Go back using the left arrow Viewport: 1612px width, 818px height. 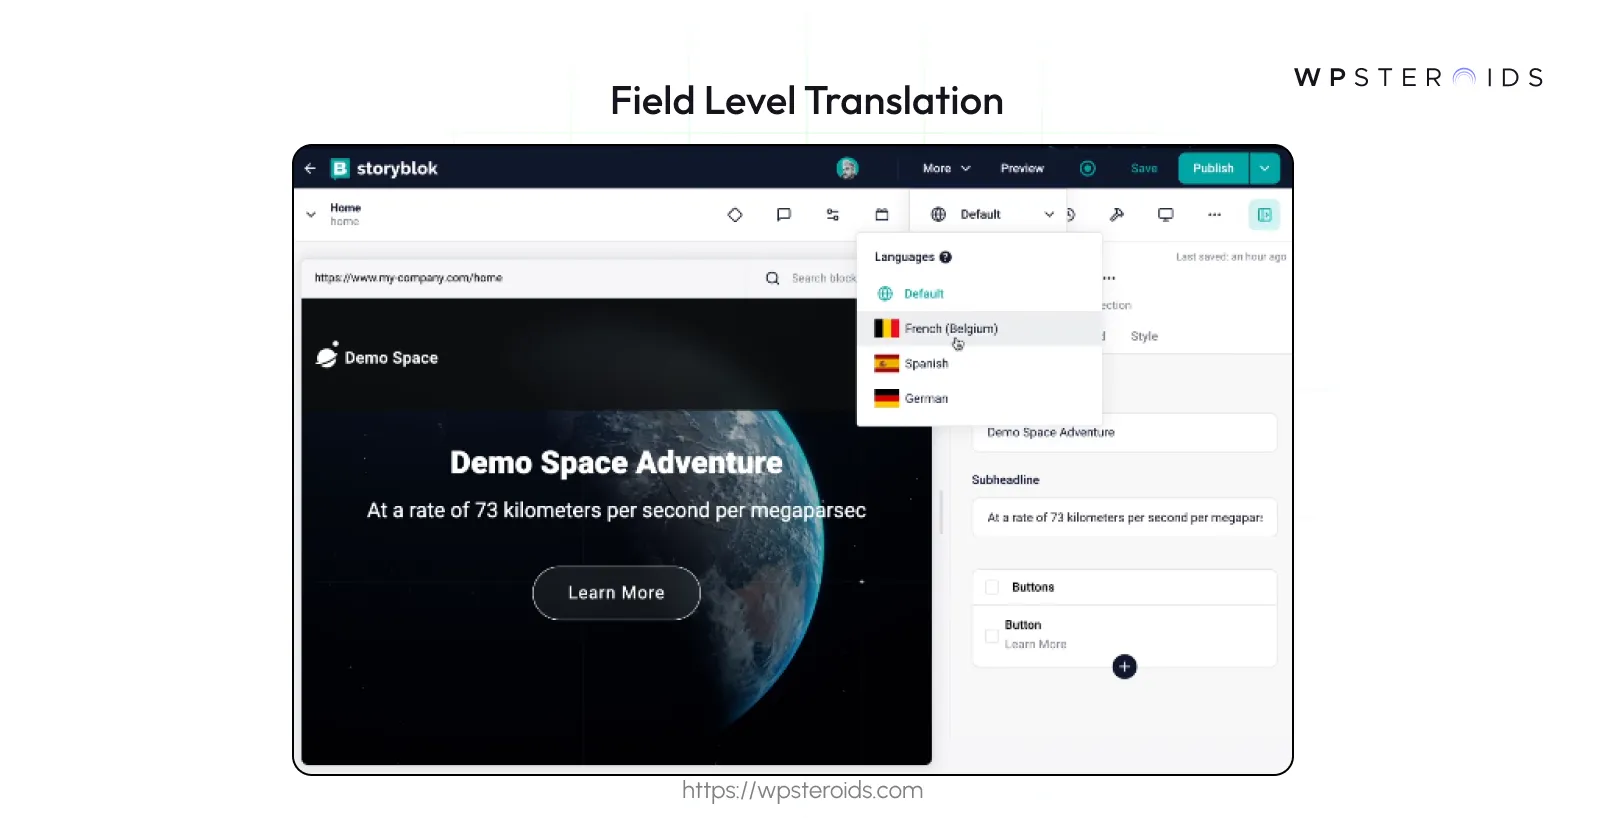coord(310,168)
